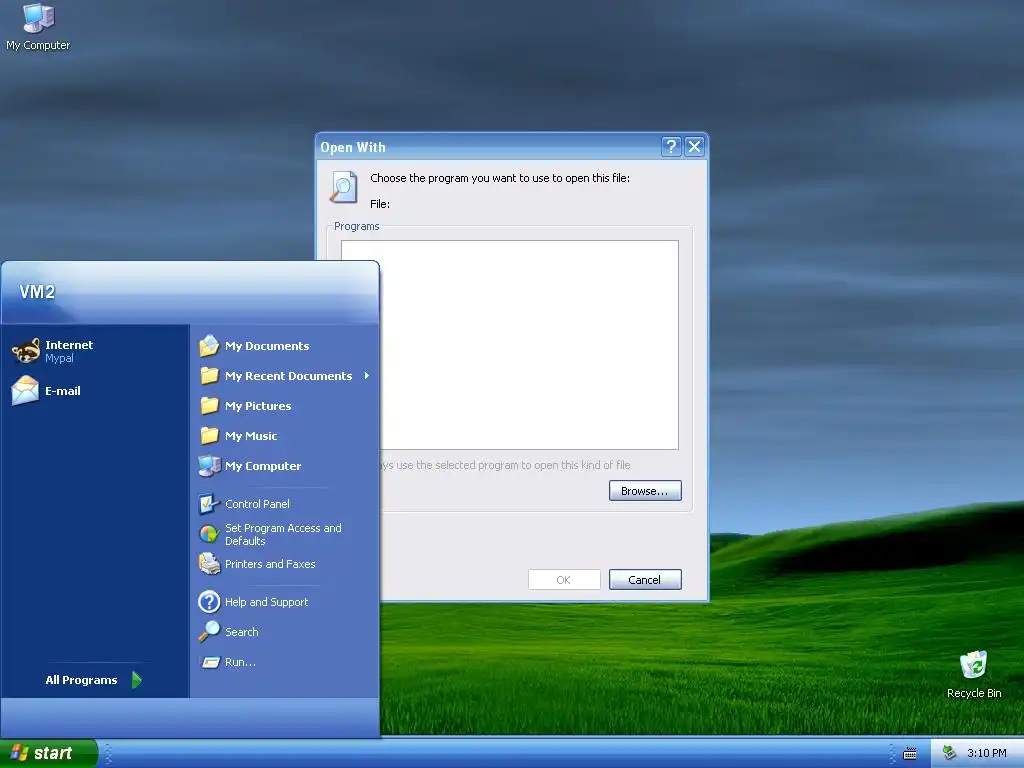The height and width of the screenshot is (768, 1024).
Task: Click the Open With help question-mark button
Action: pyautogui.click(x=671, y=147)
